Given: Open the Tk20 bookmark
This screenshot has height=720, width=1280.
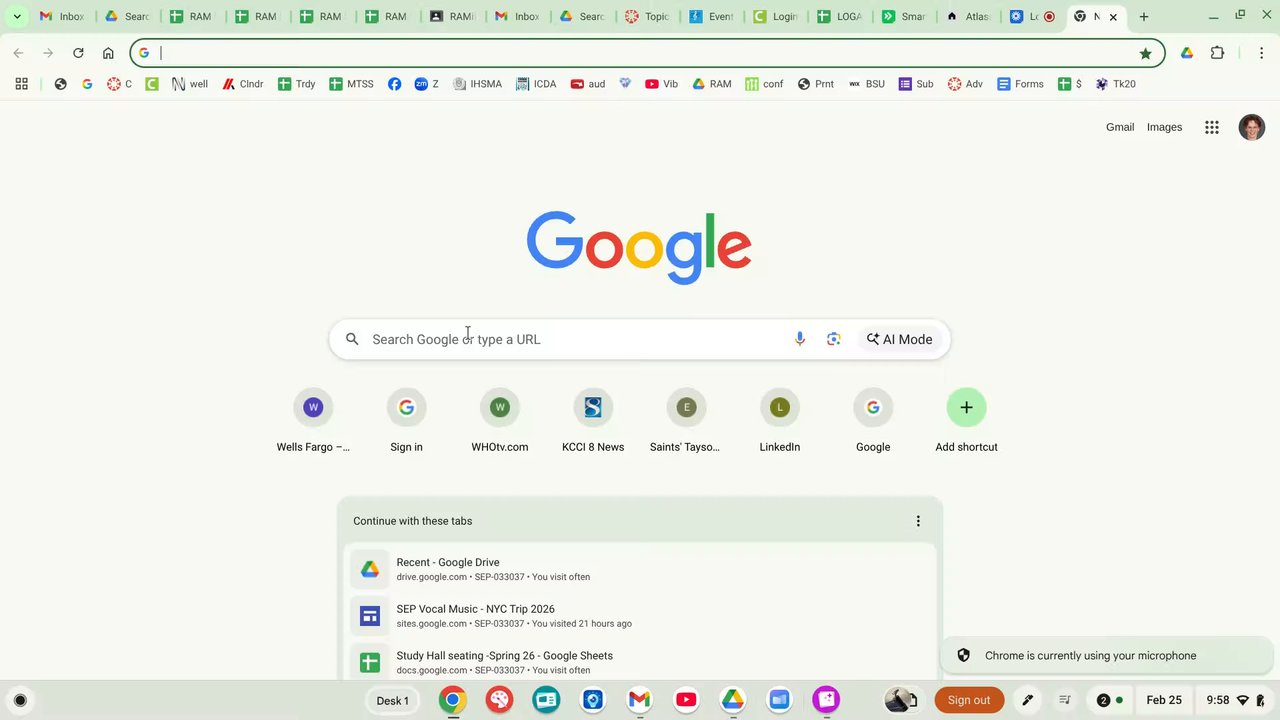Looking at the screenshot, I should point(1115,84).
